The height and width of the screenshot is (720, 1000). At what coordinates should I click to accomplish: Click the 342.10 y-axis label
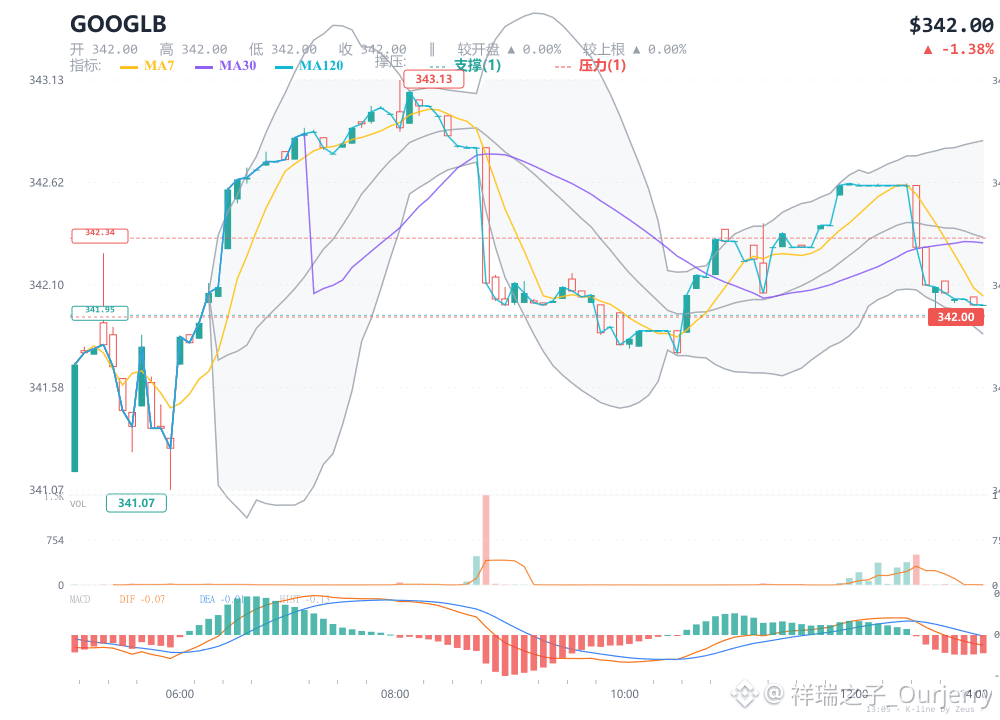click(46, 284)
